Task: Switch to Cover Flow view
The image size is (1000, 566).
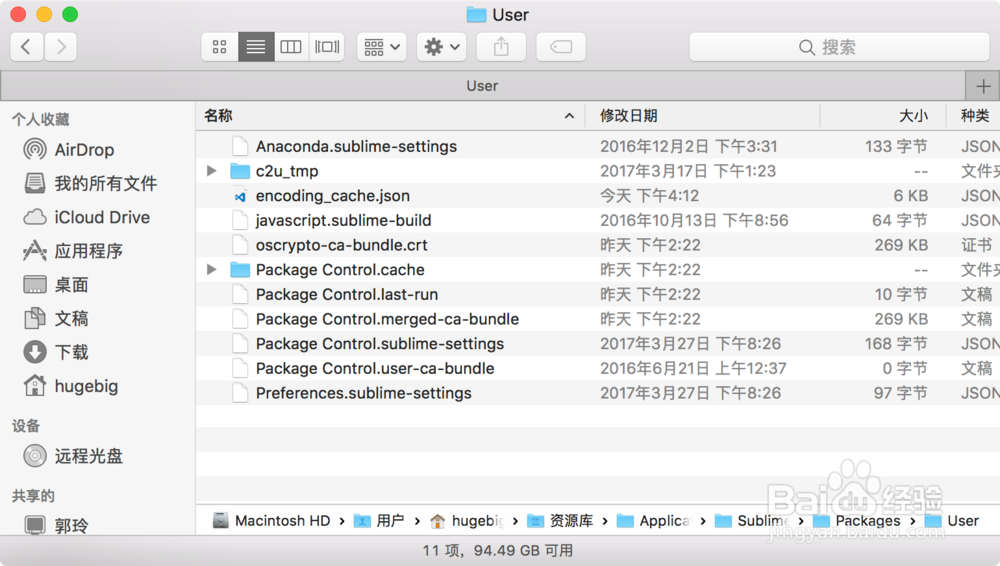Action: point(327,47)
